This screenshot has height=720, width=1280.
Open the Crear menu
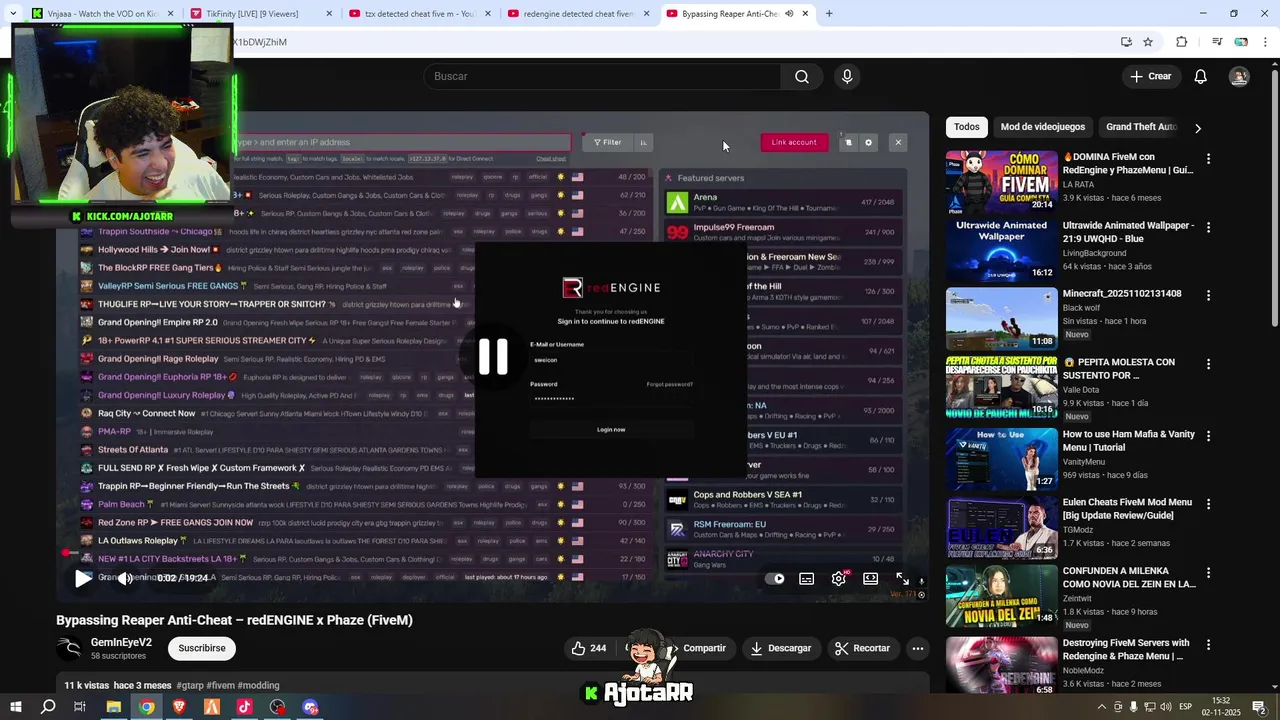coord(1150,76)
